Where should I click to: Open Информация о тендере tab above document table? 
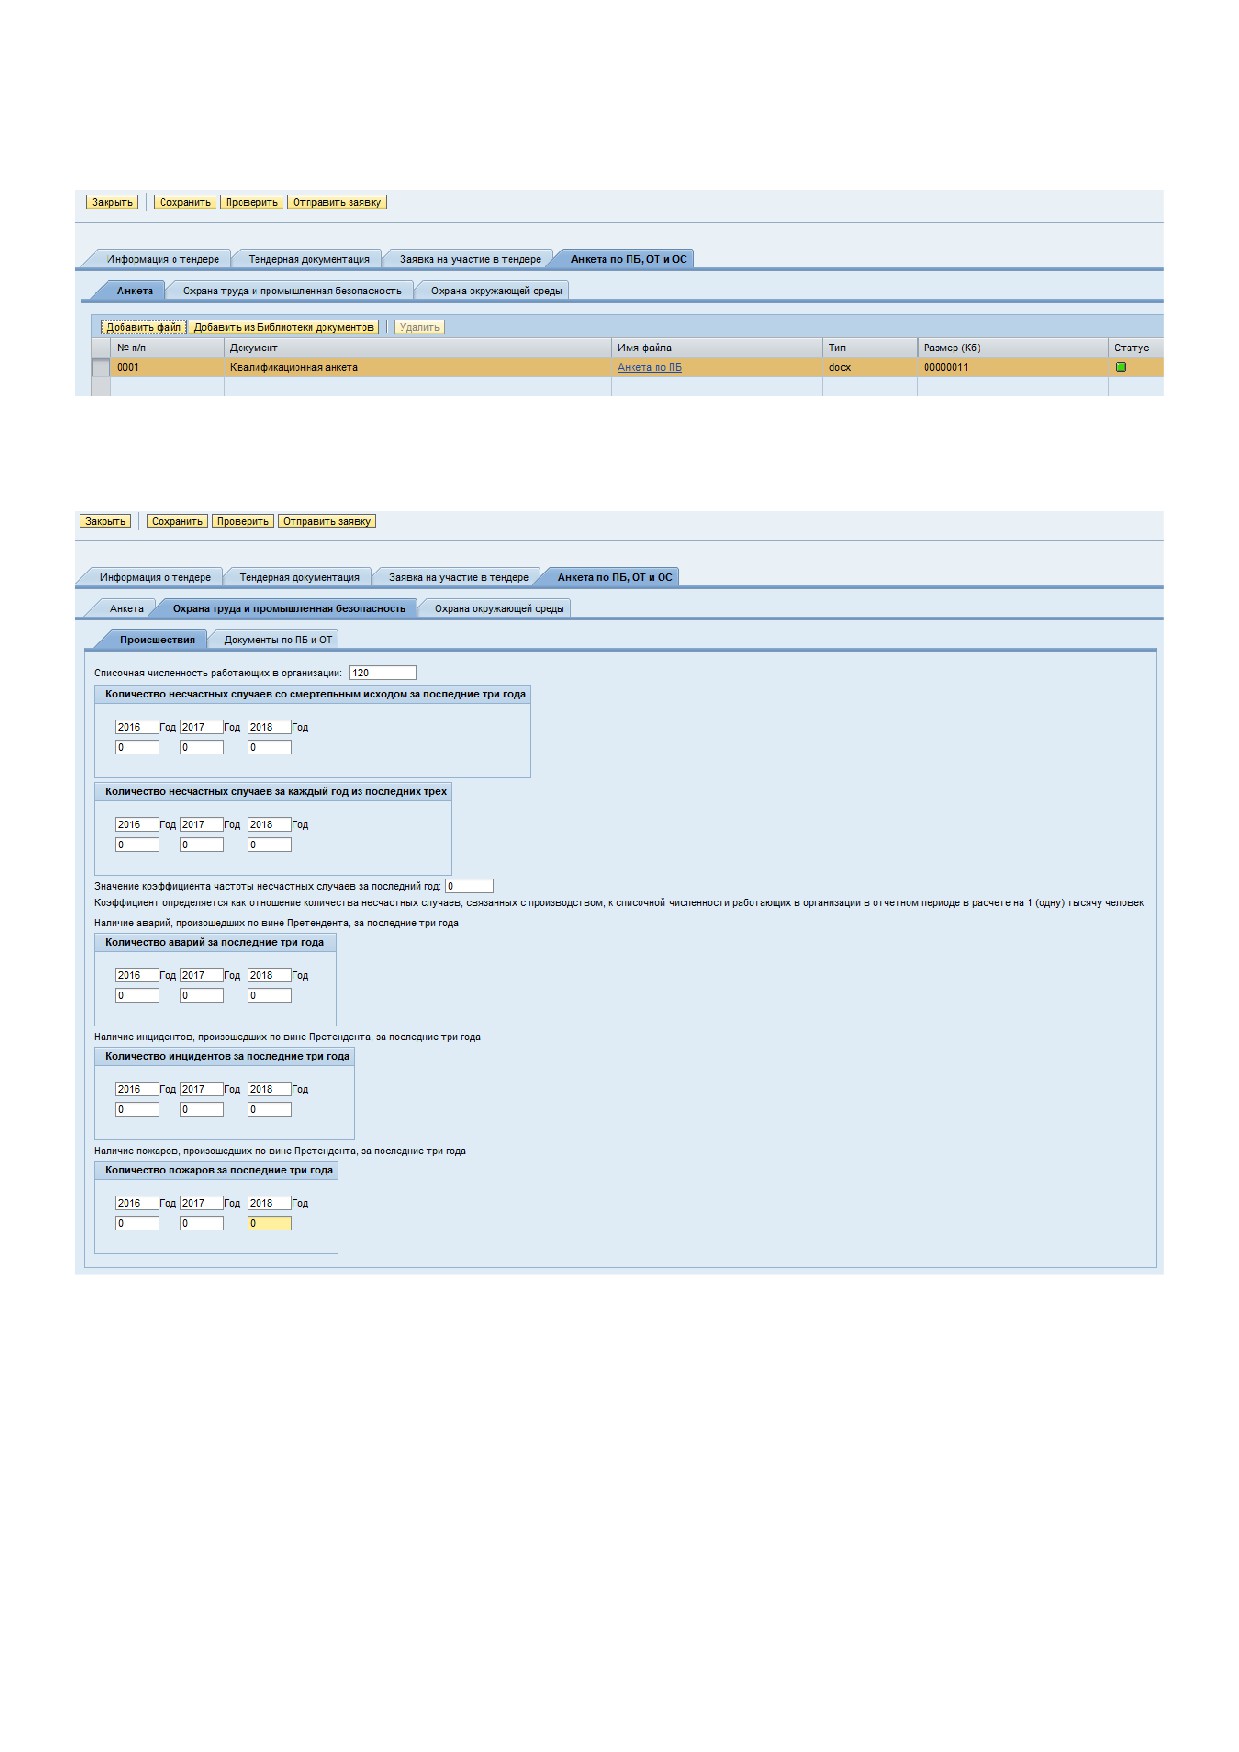coord(163,259)
